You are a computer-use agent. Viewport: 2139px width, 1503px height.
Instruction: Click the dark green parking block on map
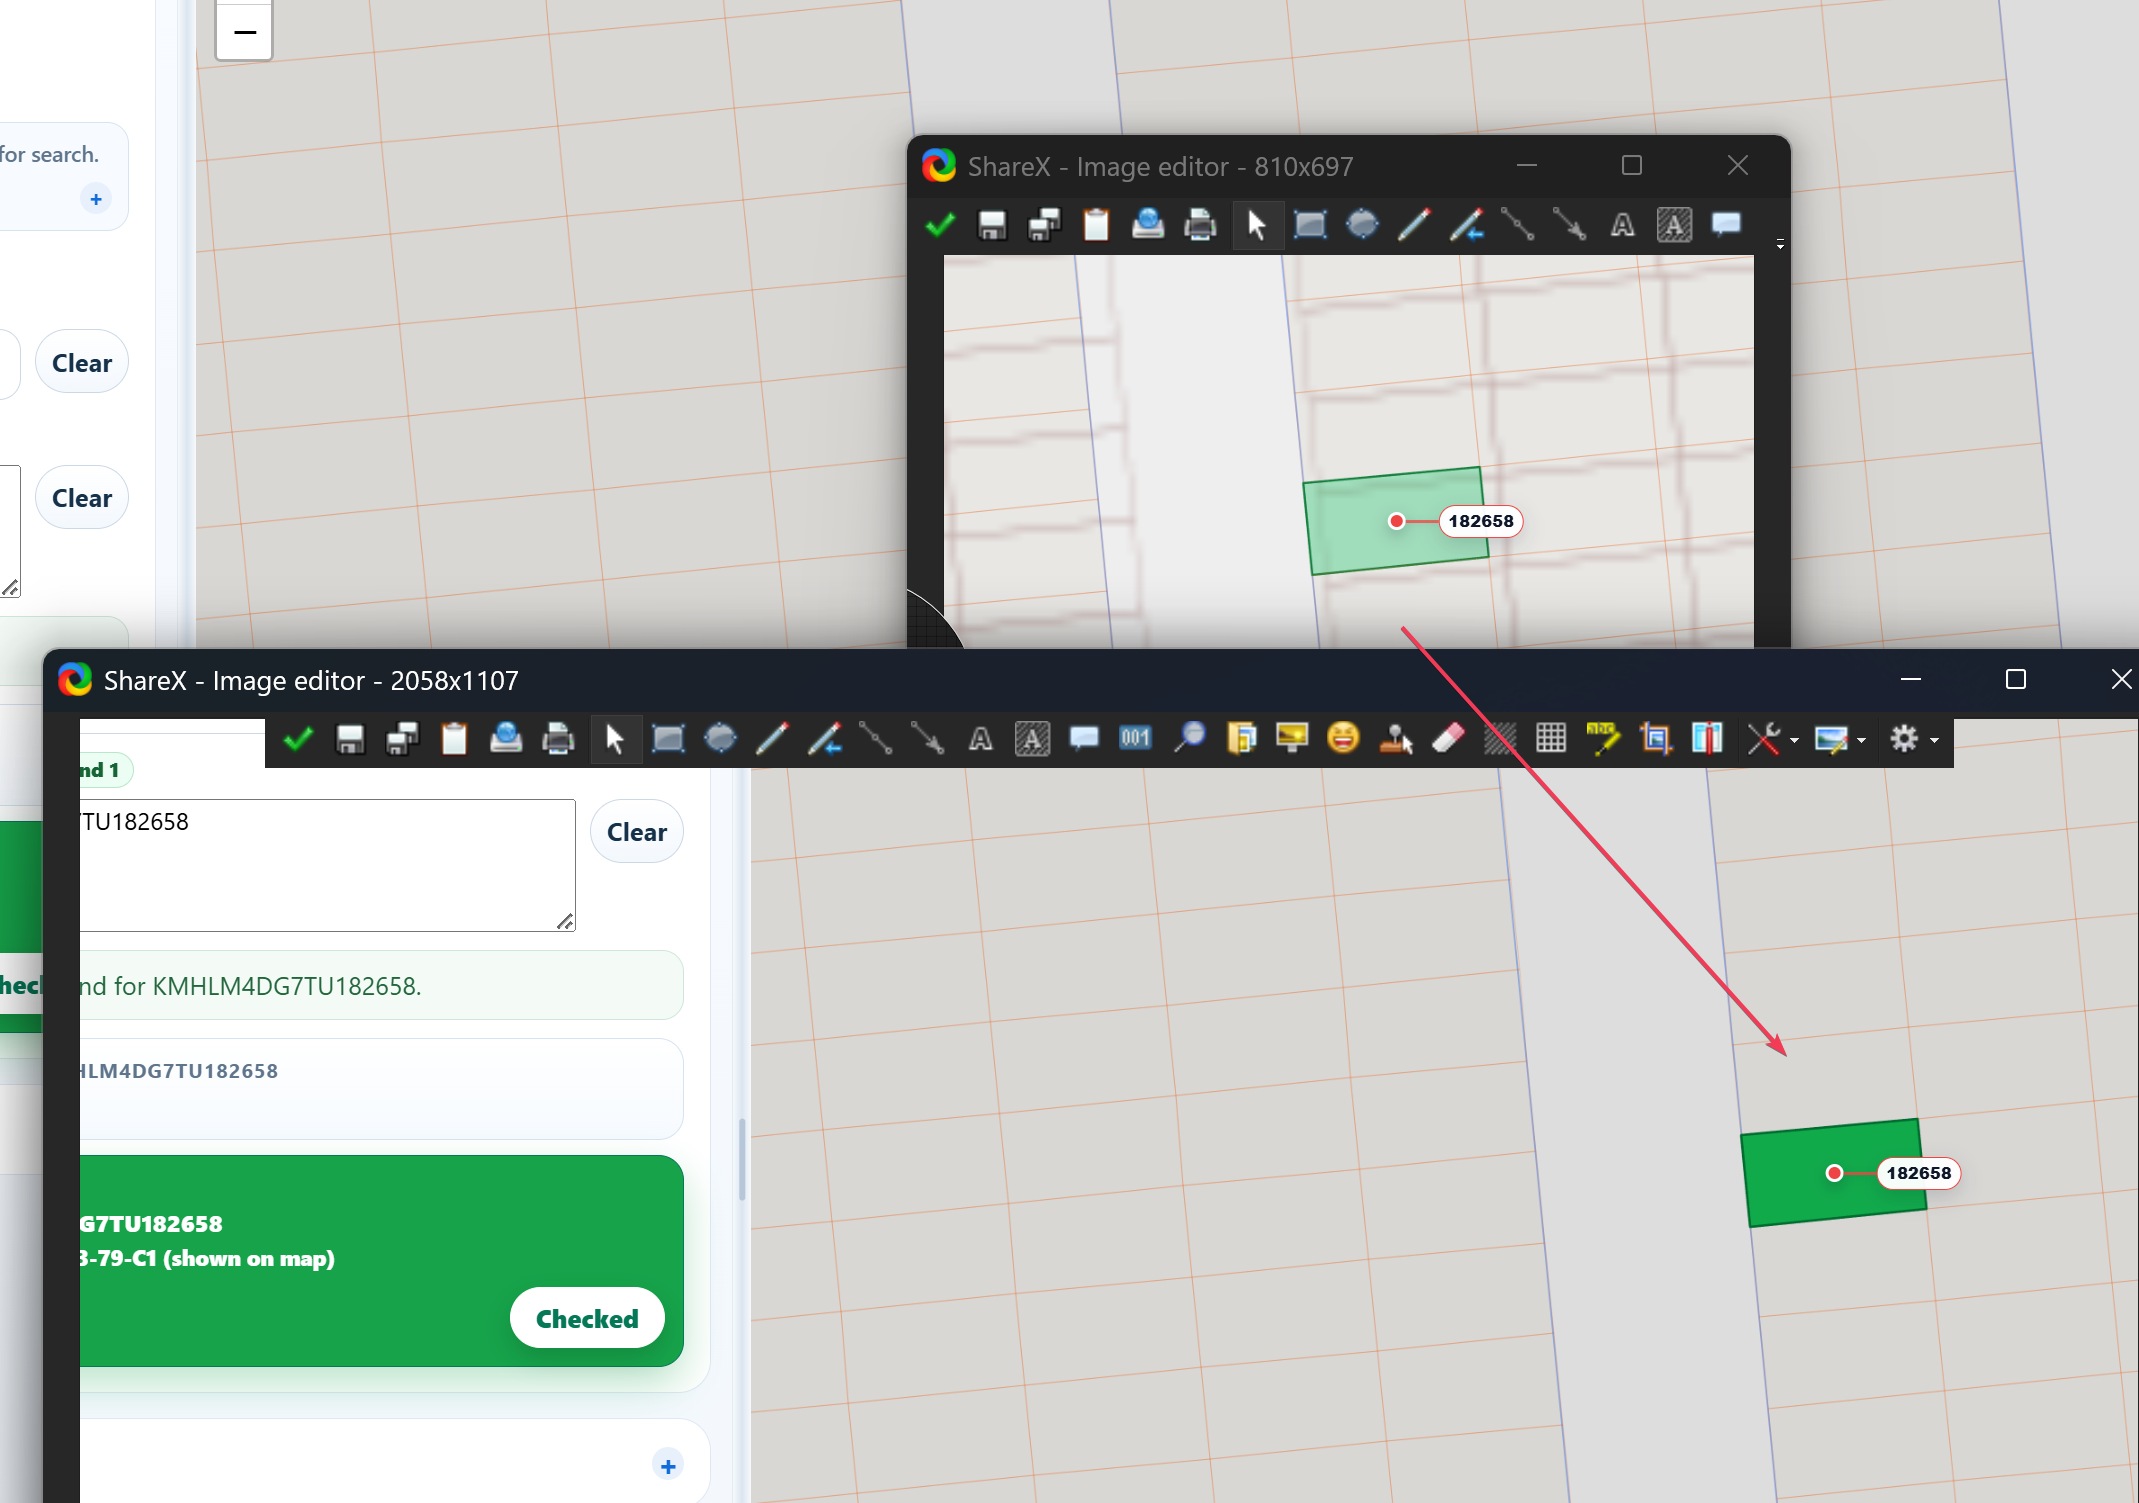tap(1833, 1173)
